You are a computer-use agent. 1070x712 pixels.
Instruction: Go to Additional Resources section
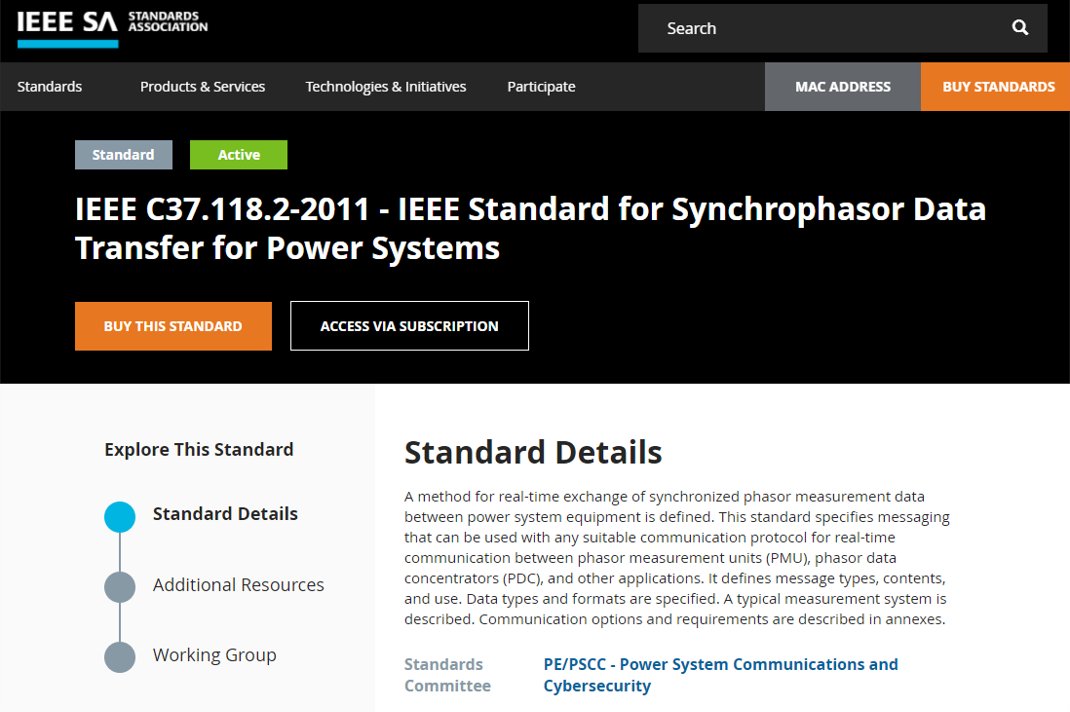pos(238,585)
